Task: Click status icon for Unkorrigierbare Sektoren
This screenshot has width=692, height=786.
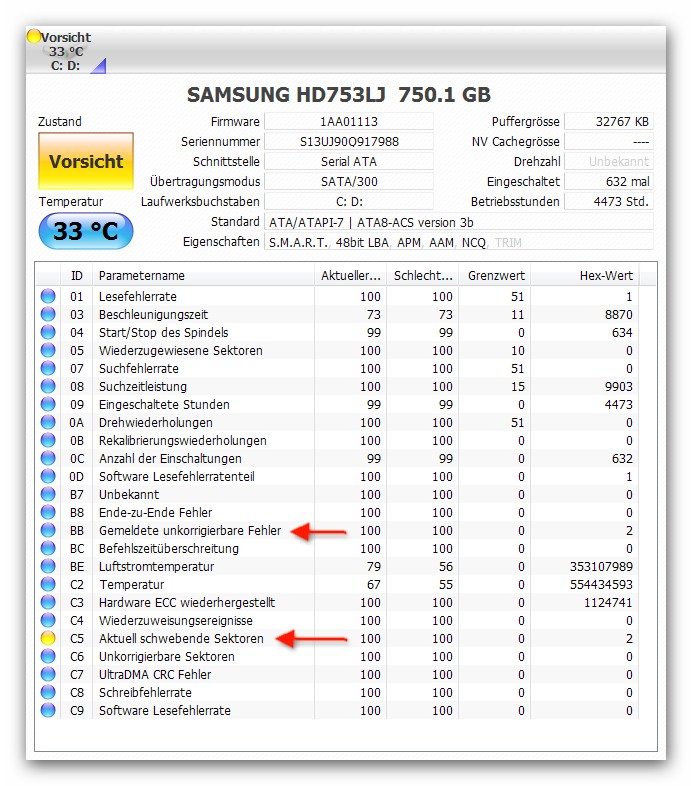Action: click(48, 656)
